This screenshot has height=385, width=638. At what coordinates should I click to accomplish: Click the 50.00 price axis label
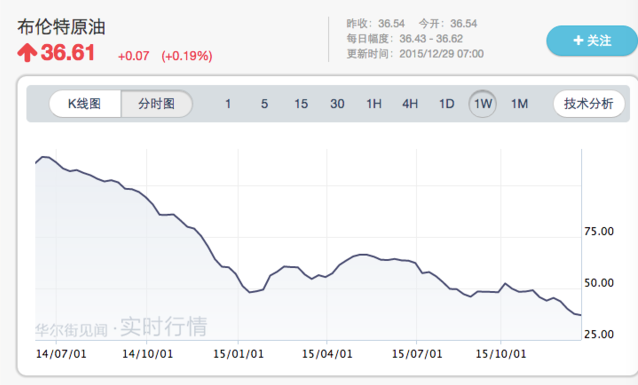599,283
